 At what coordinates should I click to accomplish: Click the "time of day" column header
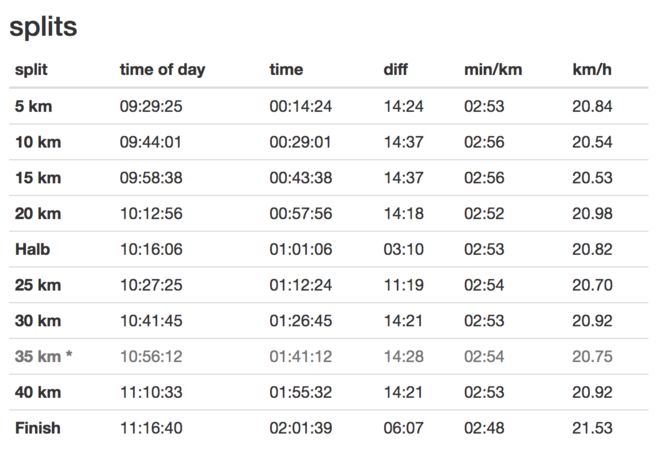[162, 70]
